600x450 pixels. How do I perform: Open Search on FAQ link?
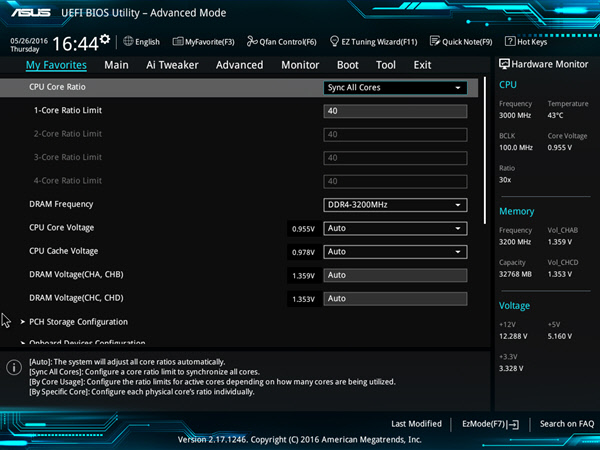coord(567,424)
